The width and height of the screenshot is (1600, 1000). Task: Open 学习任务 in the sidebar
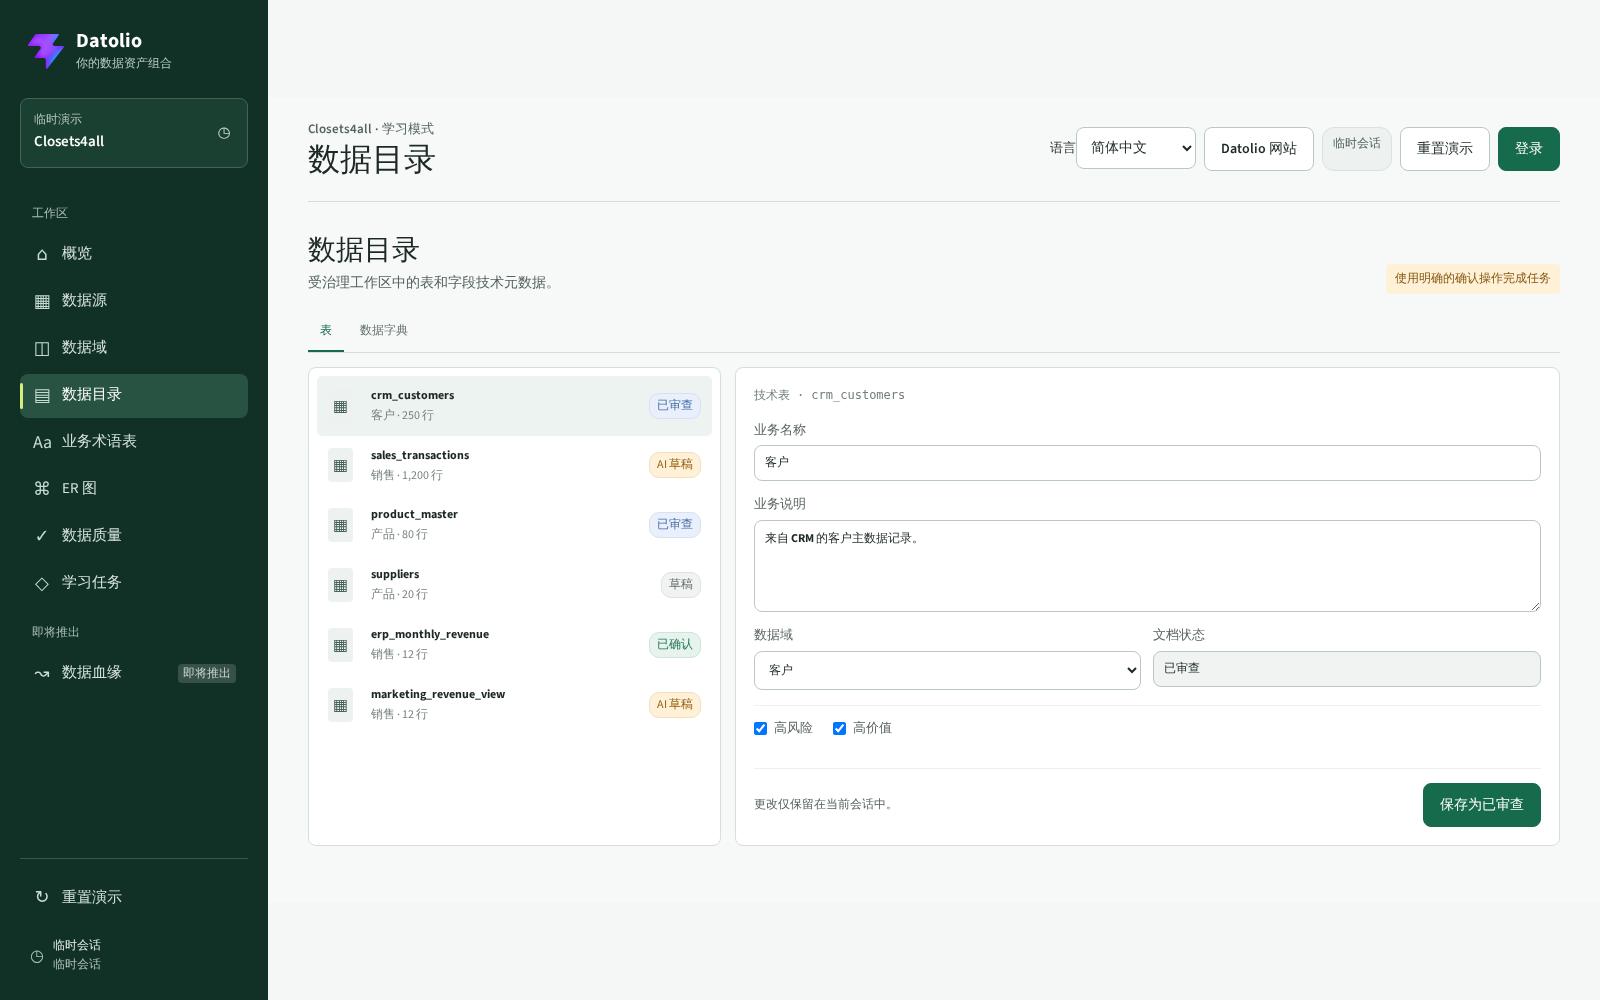point(134,583)
